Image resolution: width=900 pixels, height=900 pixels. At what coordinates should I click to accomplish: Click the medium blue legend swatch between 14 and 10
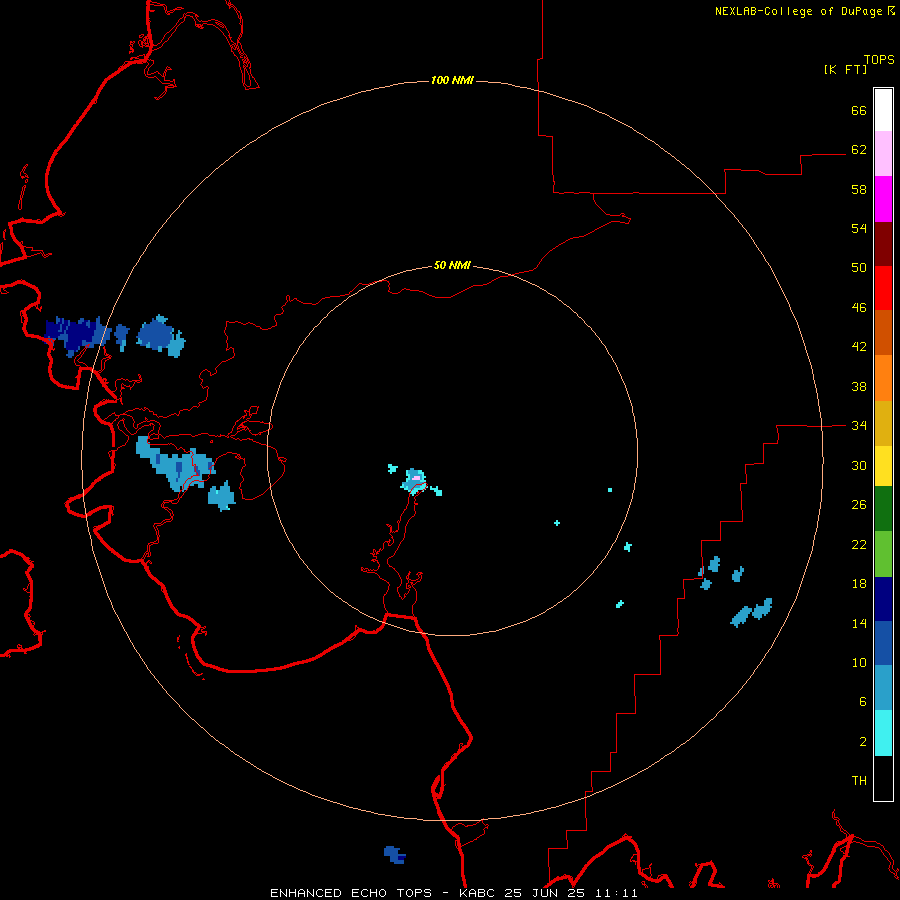(883, 642)
